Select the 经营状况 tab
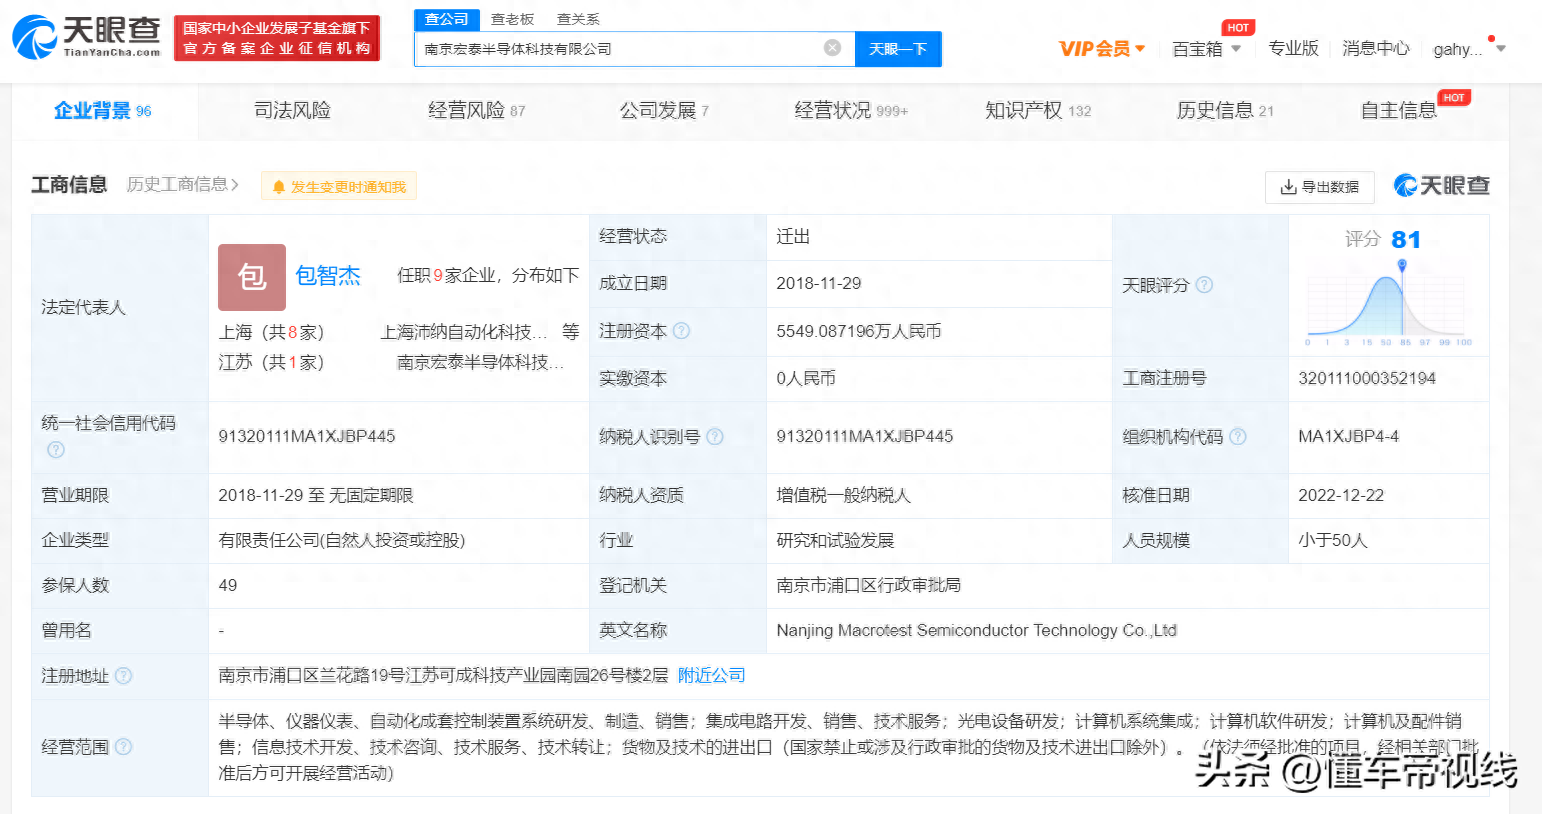The width and height of the screenshot is (1542, 814). [x=851, y=110]
